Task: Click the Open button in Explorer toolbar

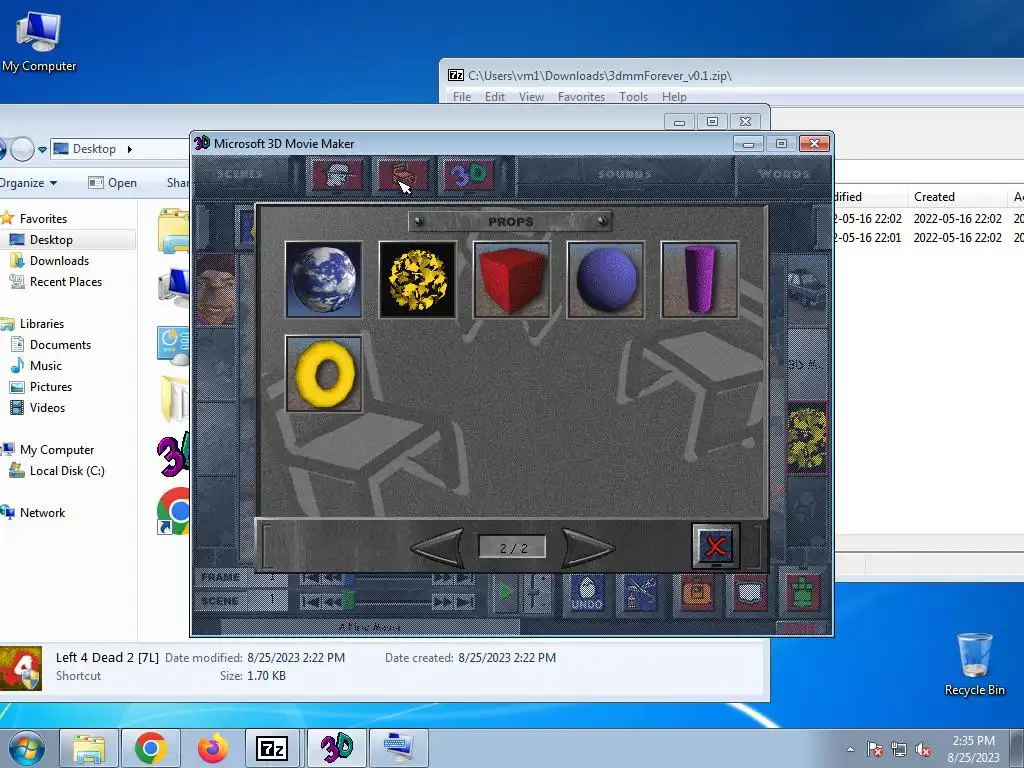Action: click(113, 183)
